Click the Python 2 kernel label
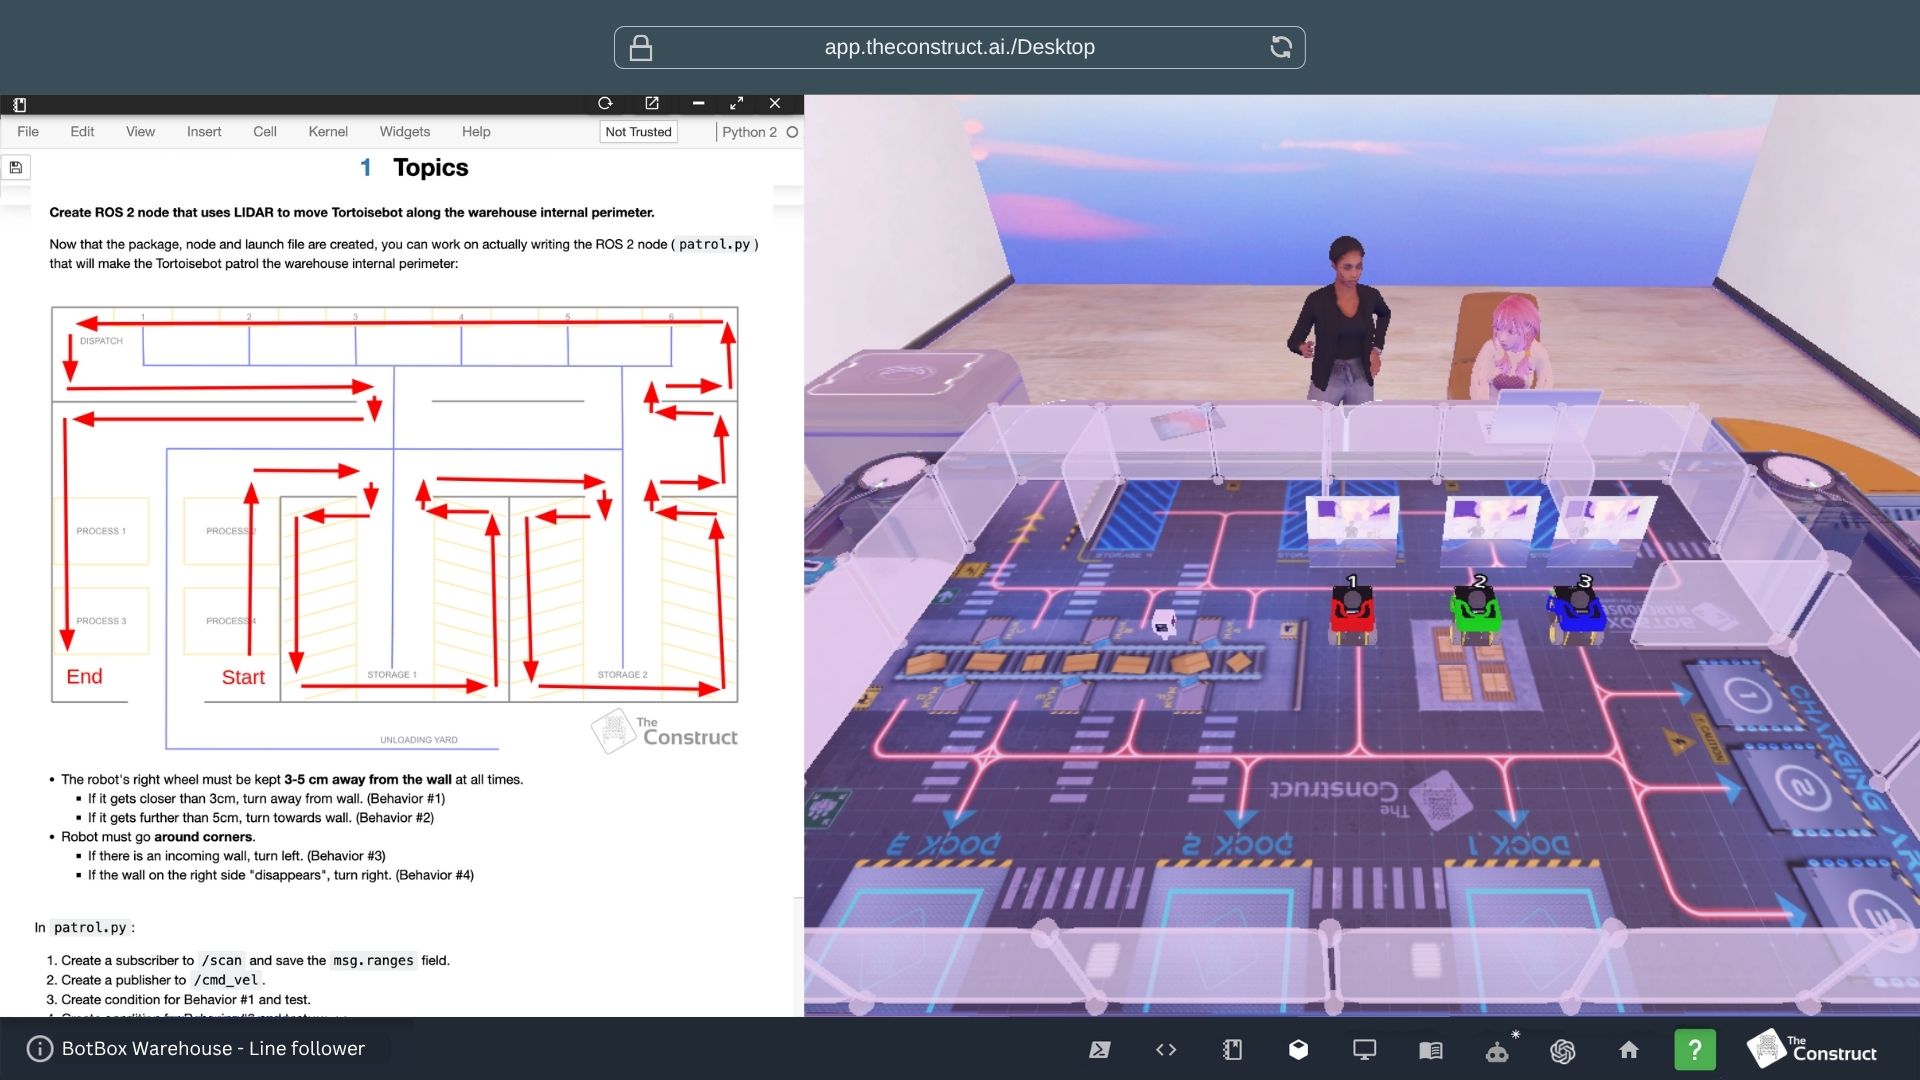Image resolution: width=1920 pixels, height=1080 pixels. coord(749,132)
